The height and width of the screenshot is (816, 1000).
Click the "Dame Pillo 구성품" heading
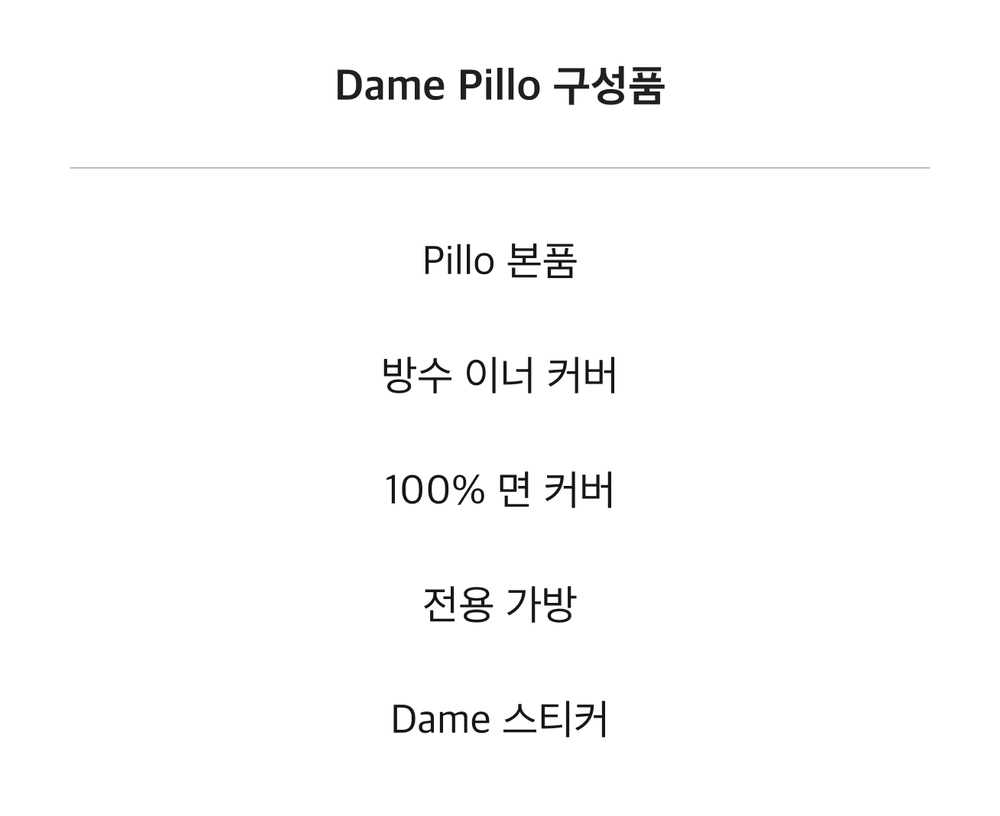coord(500,85)
